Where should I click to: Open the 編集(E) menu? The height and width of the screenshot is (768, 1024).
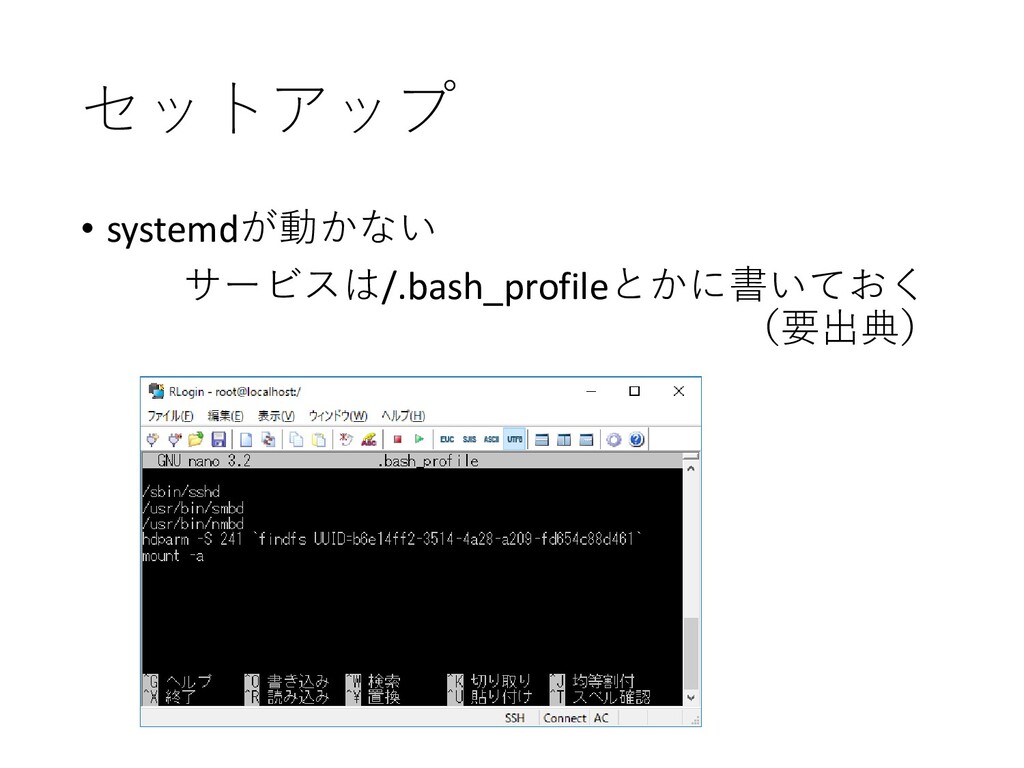(x=225, y=416)
